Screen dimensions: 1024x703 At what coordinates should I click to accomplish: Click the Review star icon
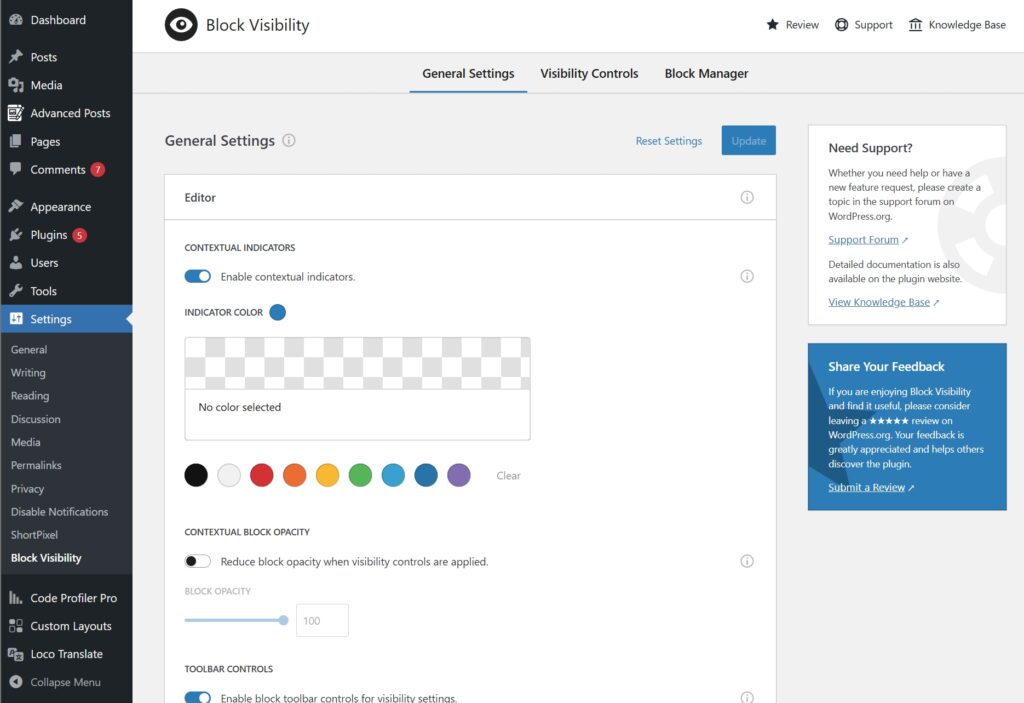pos(772,25)
